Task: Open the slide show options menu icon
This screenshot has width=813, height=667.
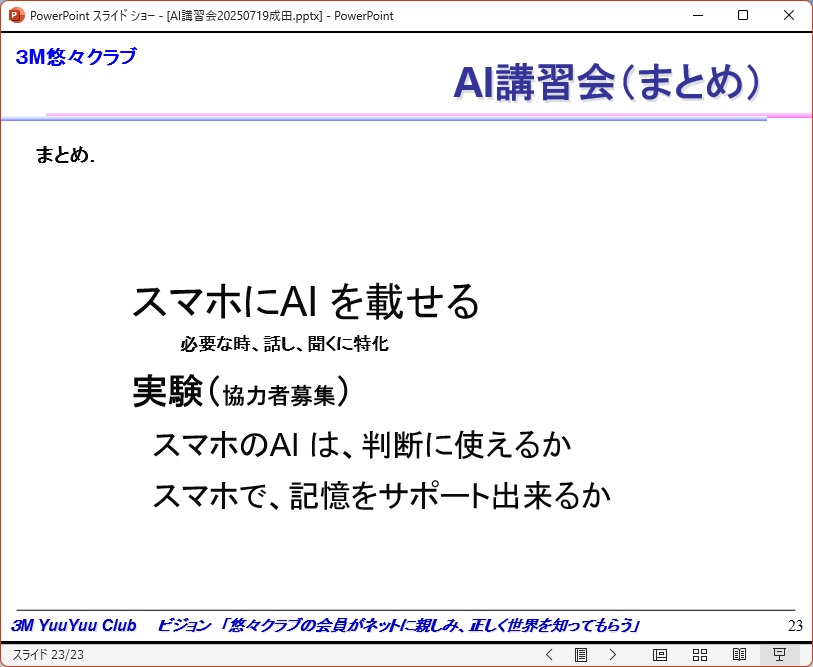Action: coord(581,655)
